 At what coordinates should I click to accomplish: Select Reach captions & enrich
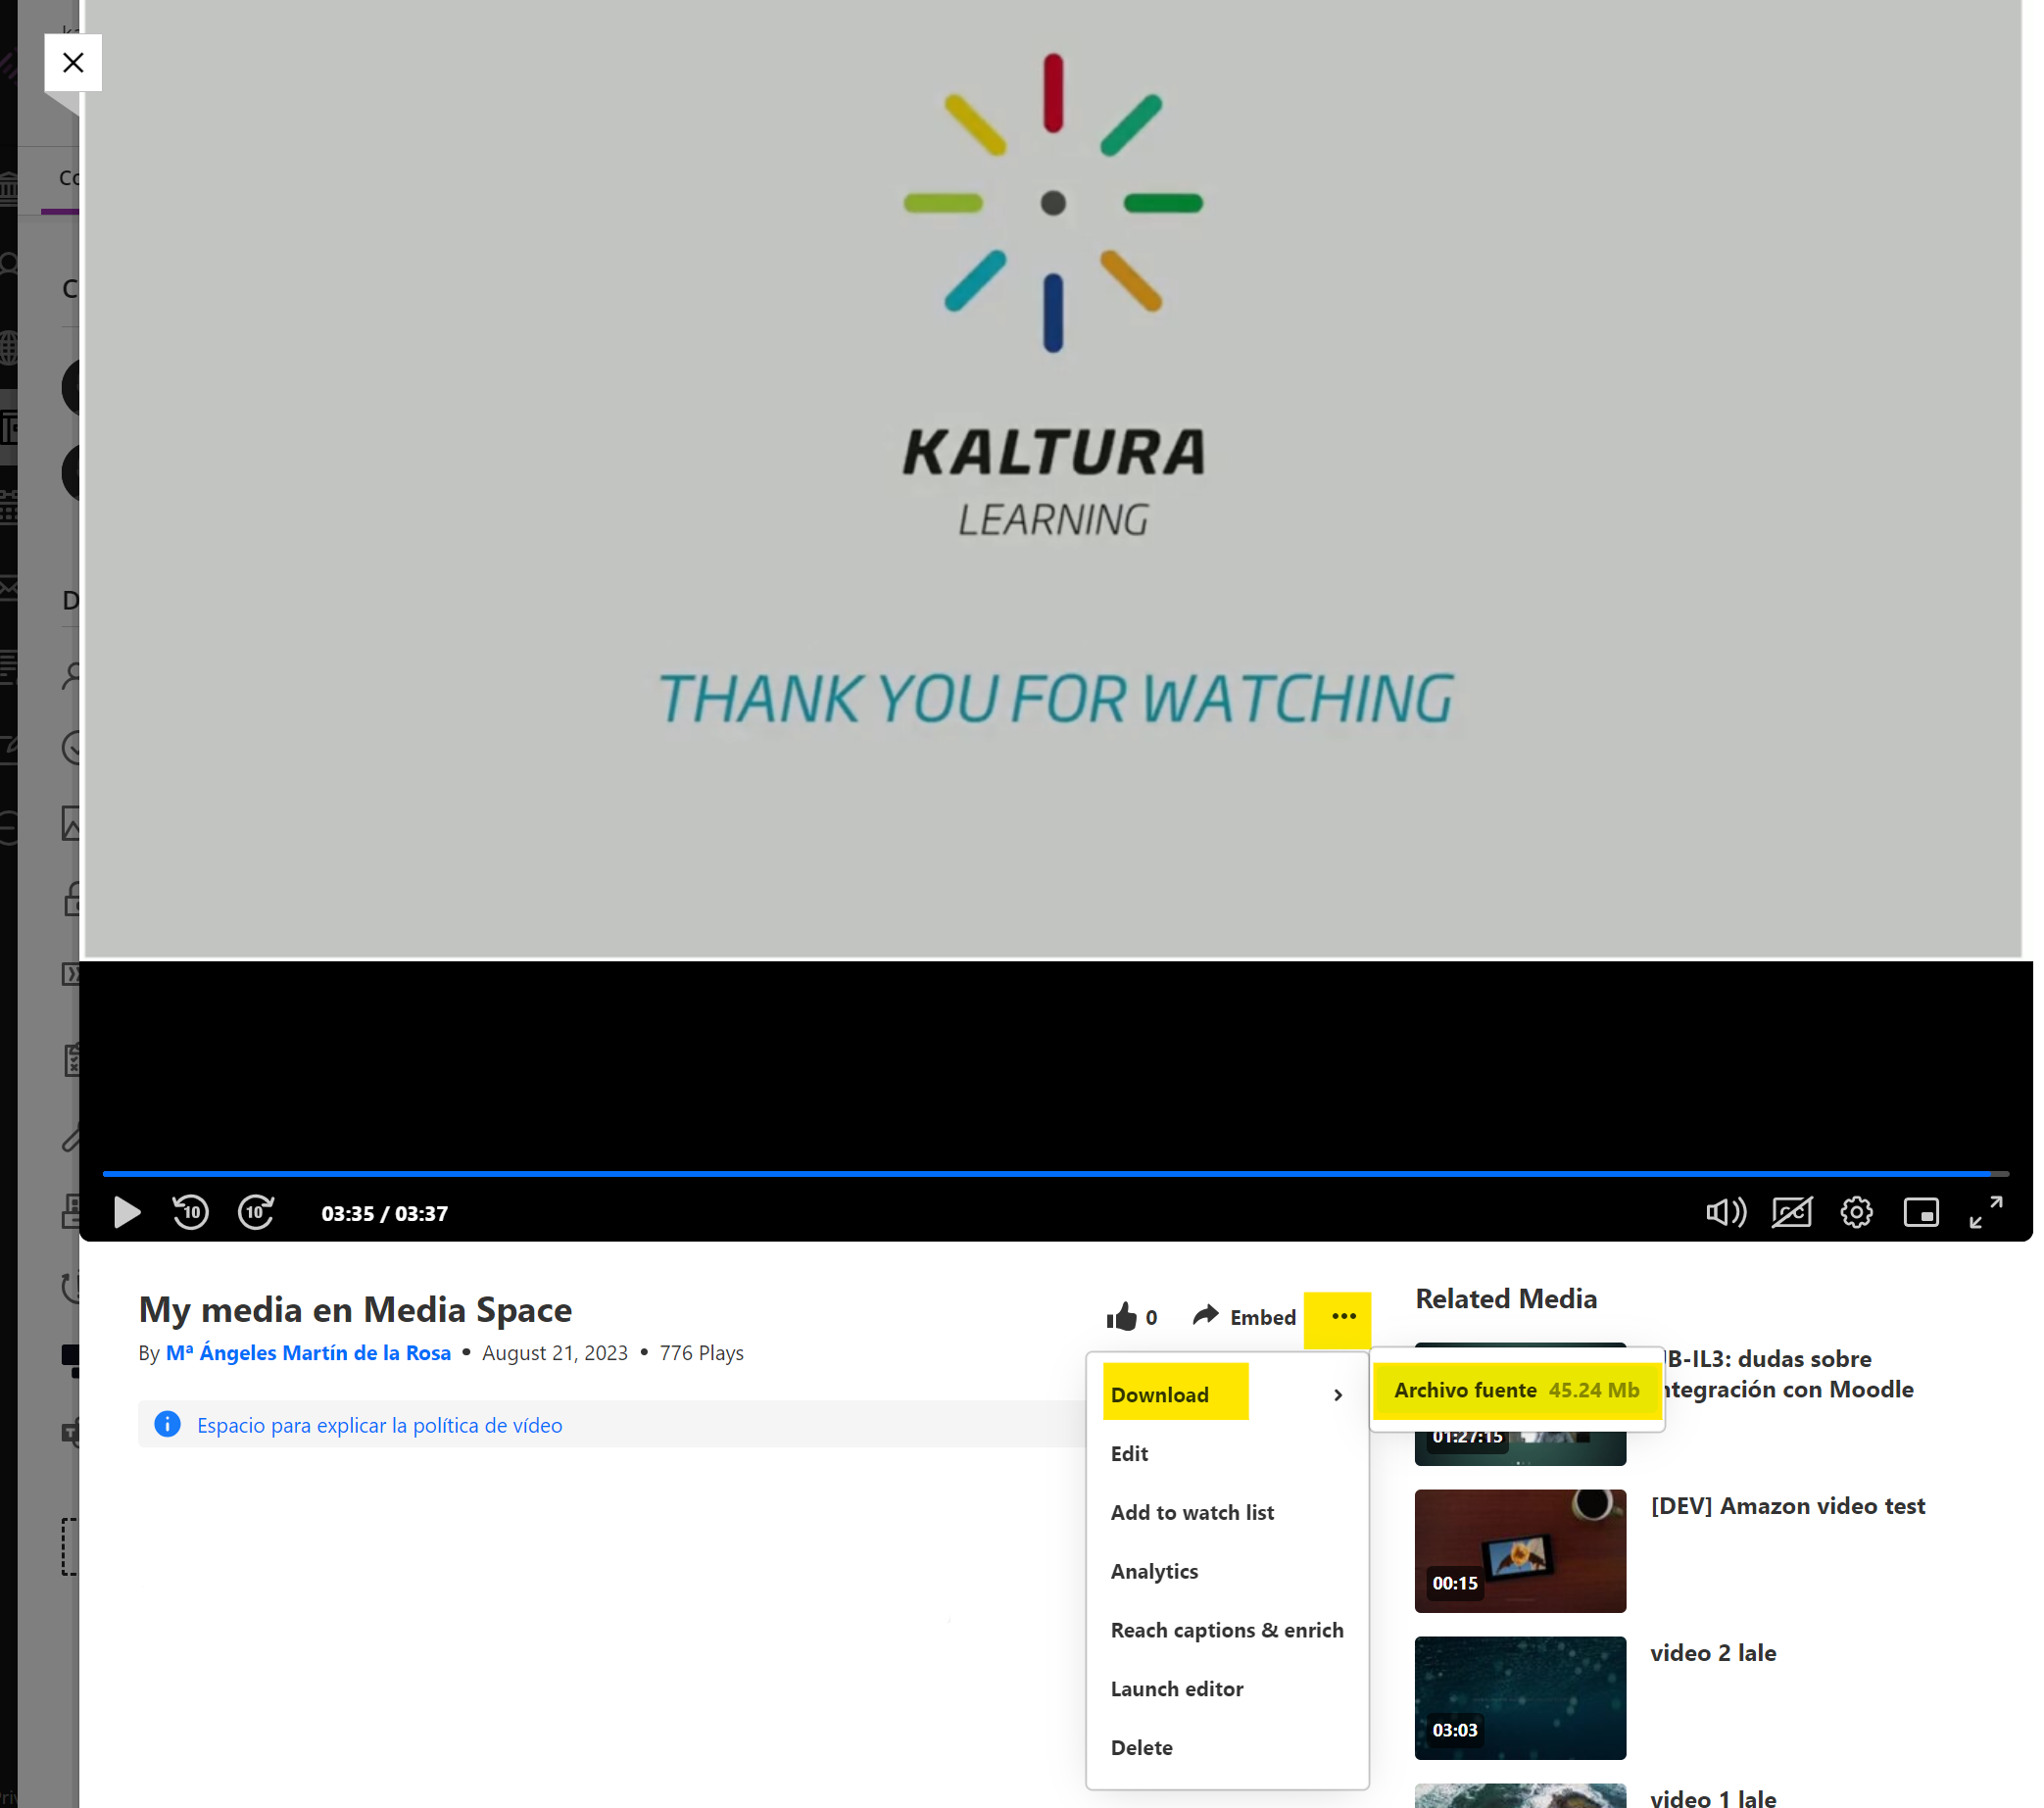[x=1226, y=1630]
